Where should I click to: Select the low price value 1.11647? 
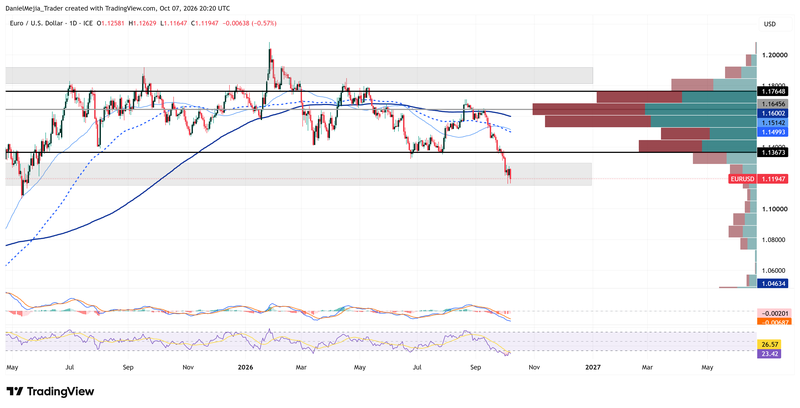[174, 23]
